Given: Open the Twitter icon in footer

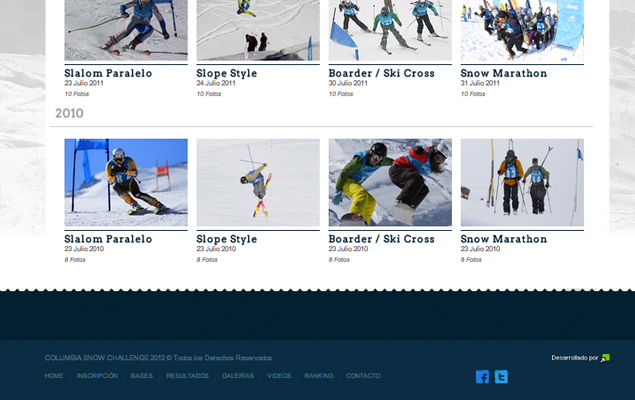Looking at the screenshot, I should point(501,377).
